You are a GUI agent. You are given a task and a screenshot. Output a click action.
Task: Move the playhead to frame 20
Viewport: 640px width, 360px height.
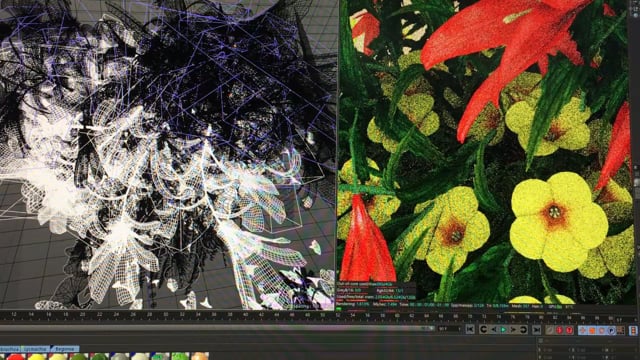pyautogui.click(x=82, y=315)
